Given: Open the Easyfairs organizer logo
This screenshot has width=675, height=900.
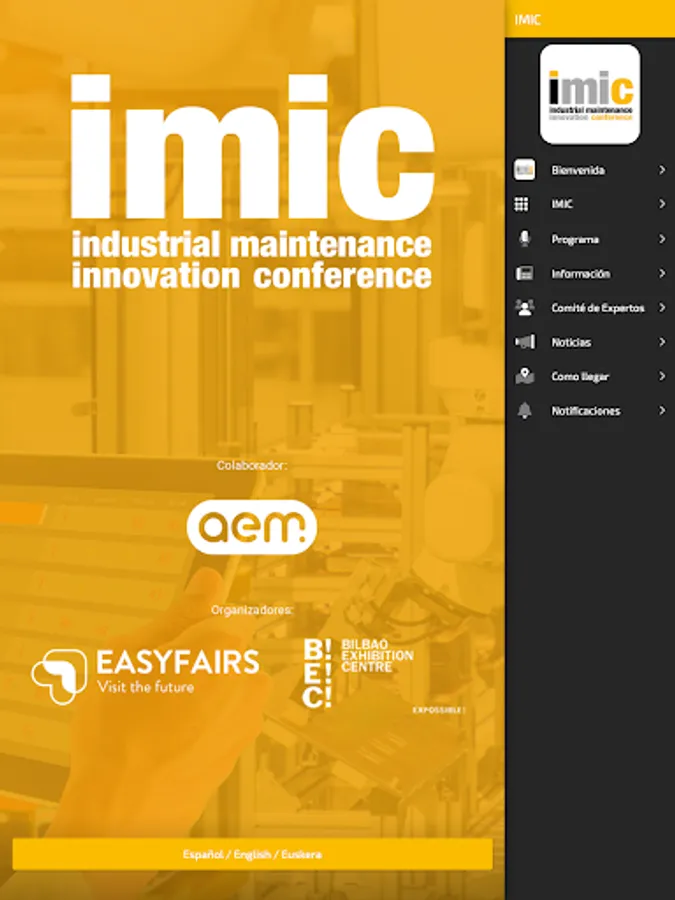Looking at the screenshot, I should 145,676.
